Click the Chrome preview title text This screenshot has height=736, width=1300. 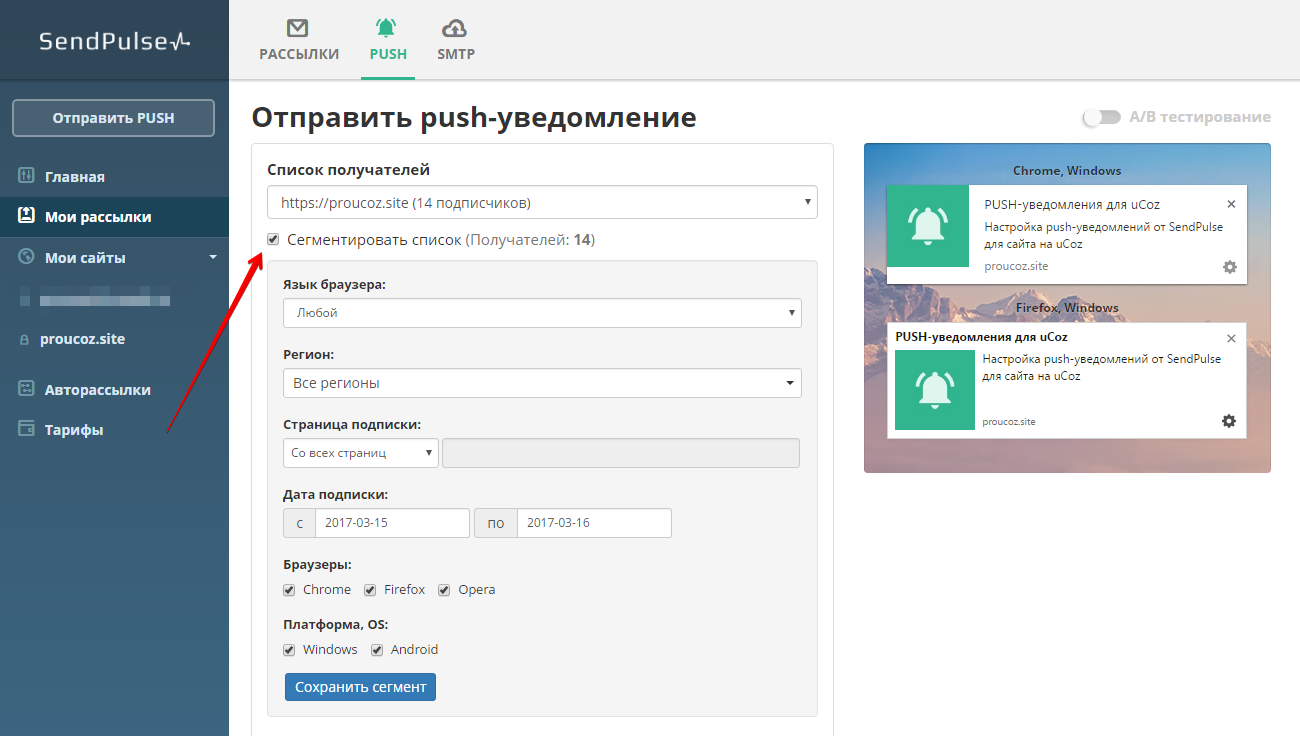(1072, 204)
